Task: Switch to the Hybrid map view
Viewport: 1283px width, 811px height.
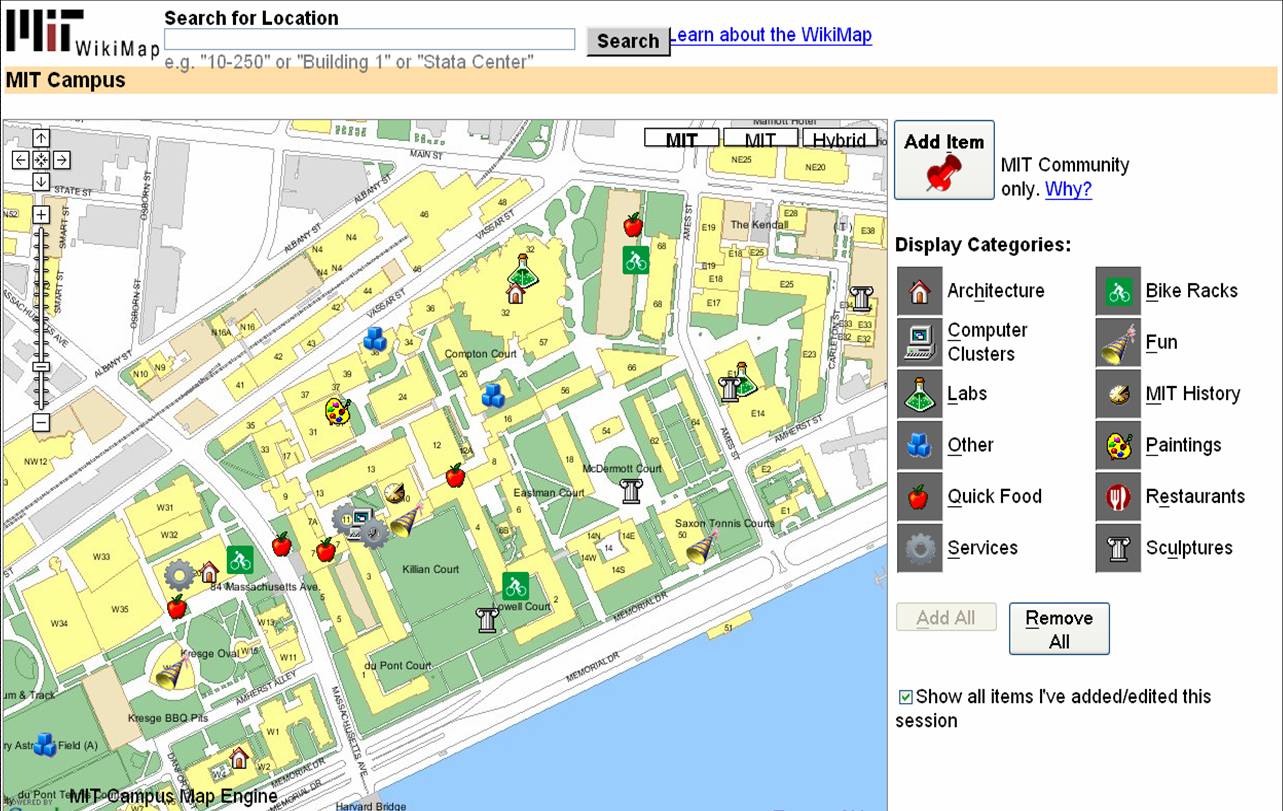Action: point(839,139)
